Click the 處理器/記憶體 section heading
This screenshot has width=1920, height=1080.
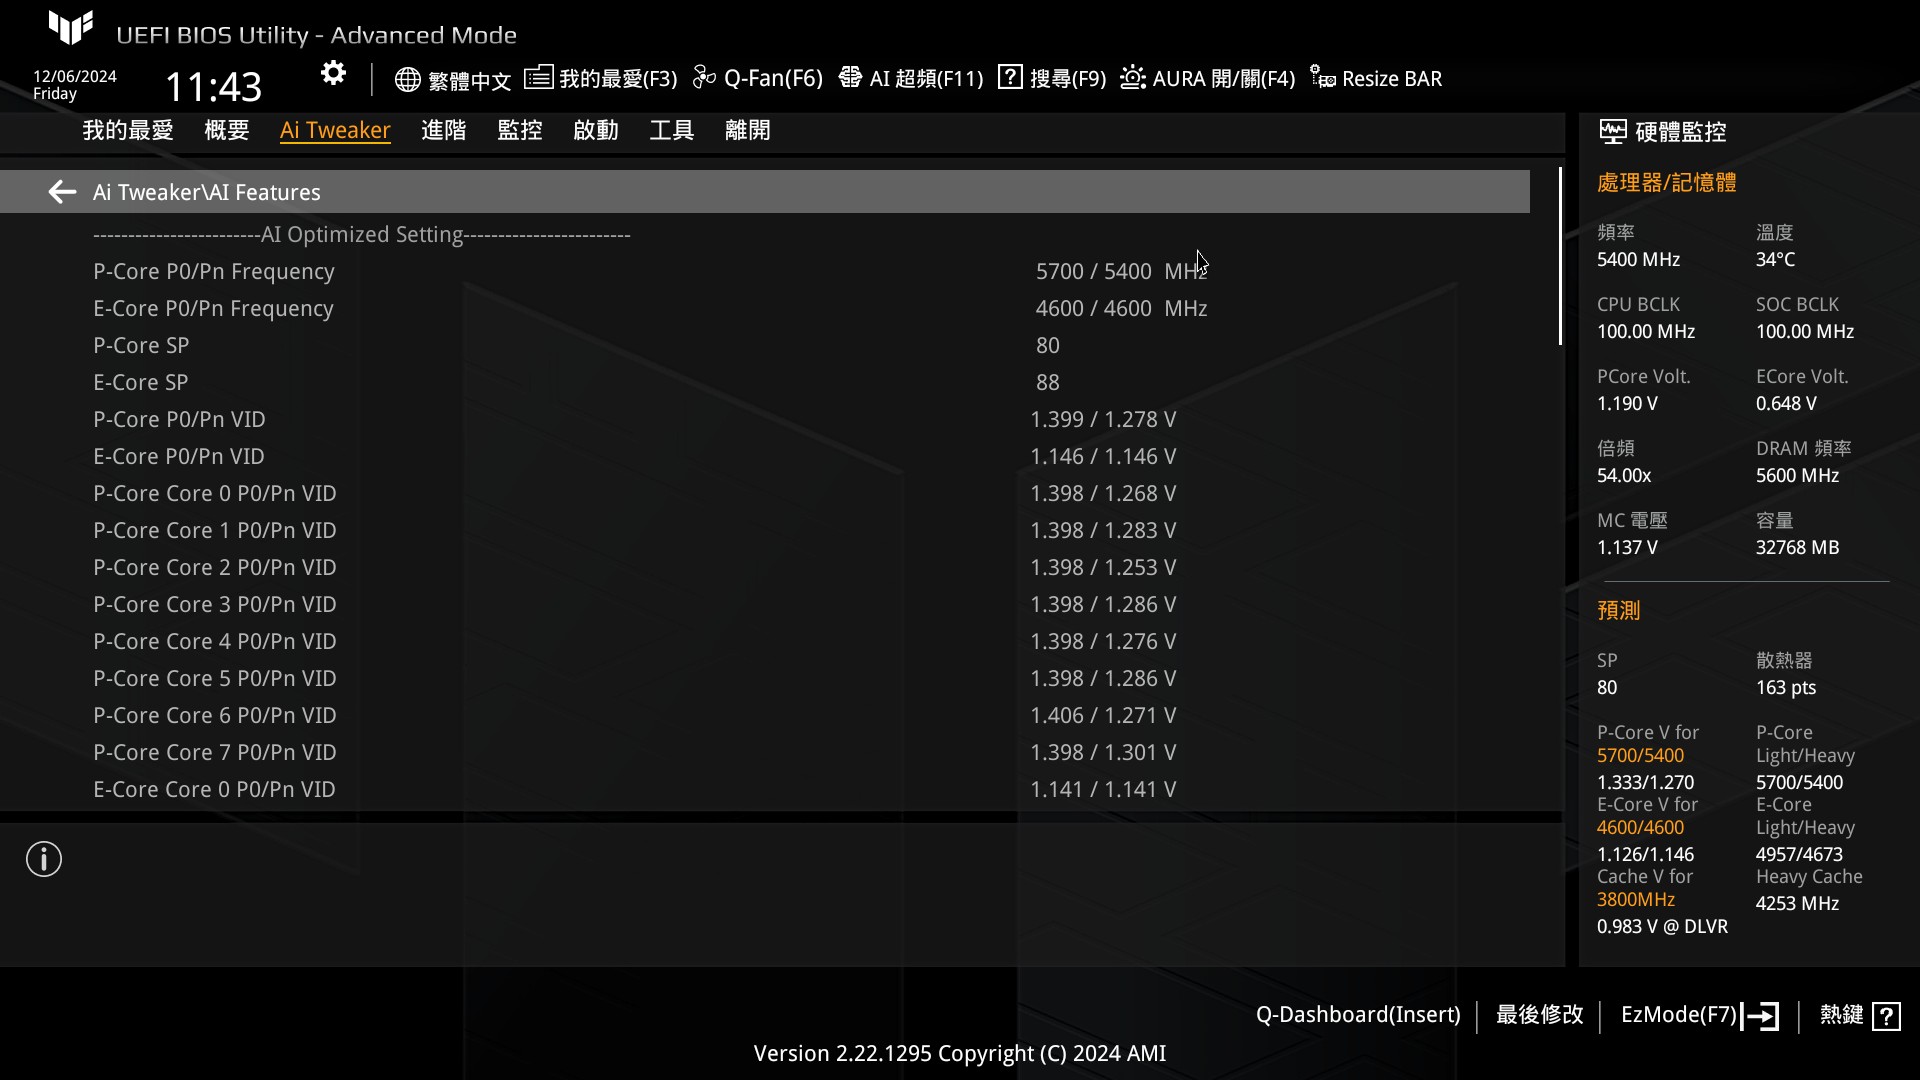(x=1666, y=183)
